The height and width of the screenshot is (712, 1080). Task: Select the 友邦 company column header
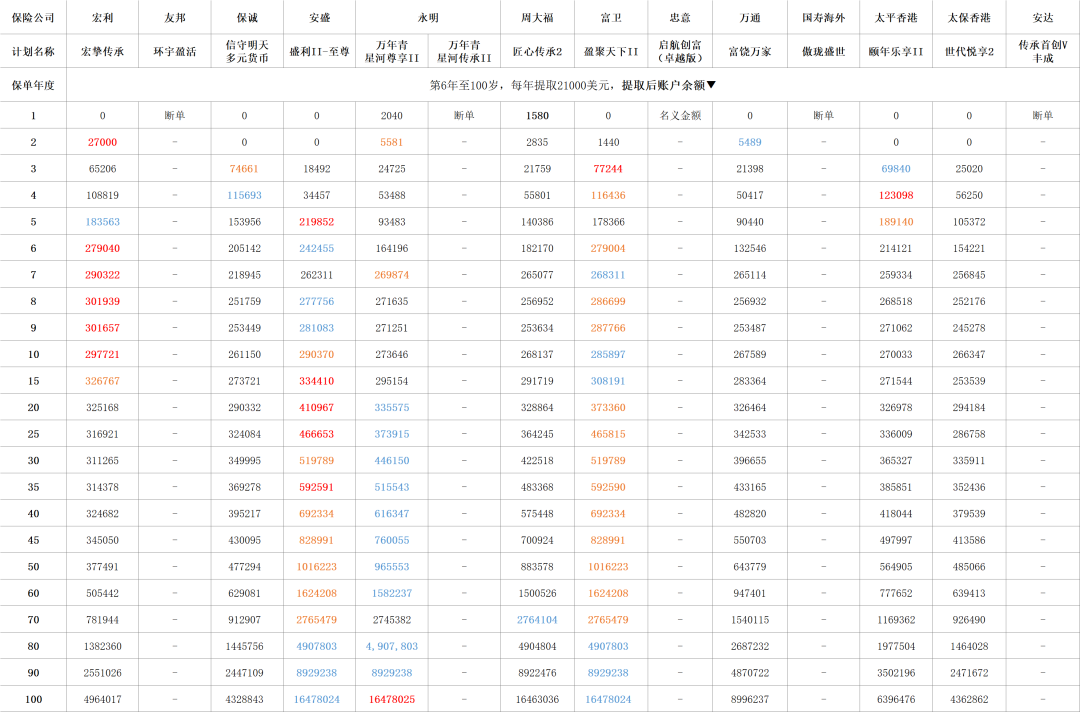pyautogui.click(x=174, y=18)
